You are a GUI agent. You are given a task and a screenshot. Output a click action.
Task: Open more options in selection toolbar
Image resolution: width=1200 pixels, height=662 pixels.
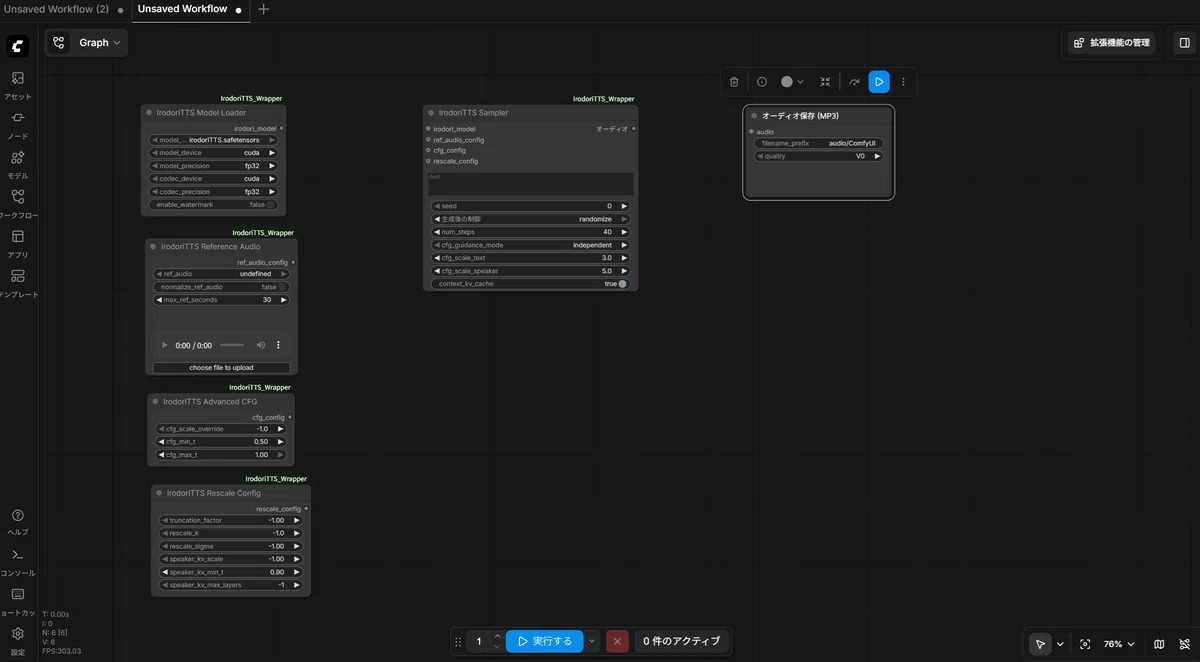click(x=904, y=82)
